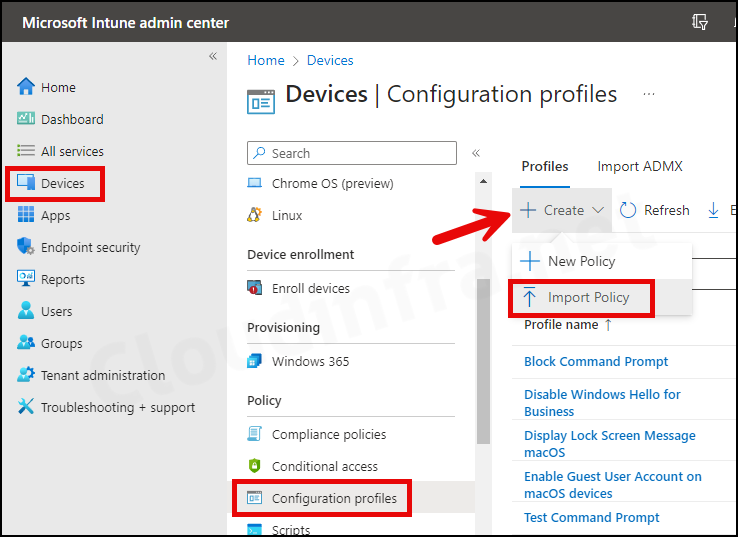Screen dimensions: 738x537
Task: Choose Import Policy from Create menu
Action: pos(602,297)
